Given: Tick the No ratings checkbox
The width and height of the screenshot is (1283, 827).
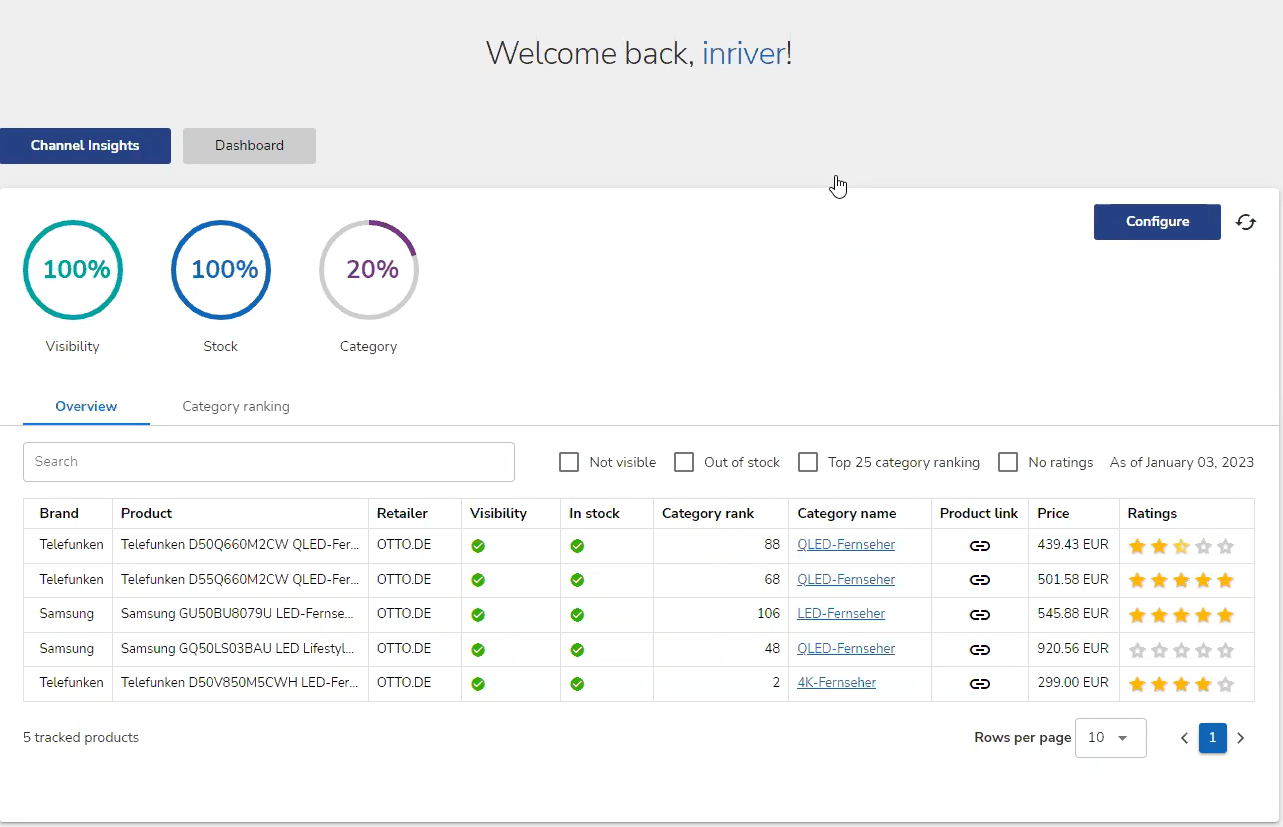Looking at the screenshot, I should coord(1008,462).
